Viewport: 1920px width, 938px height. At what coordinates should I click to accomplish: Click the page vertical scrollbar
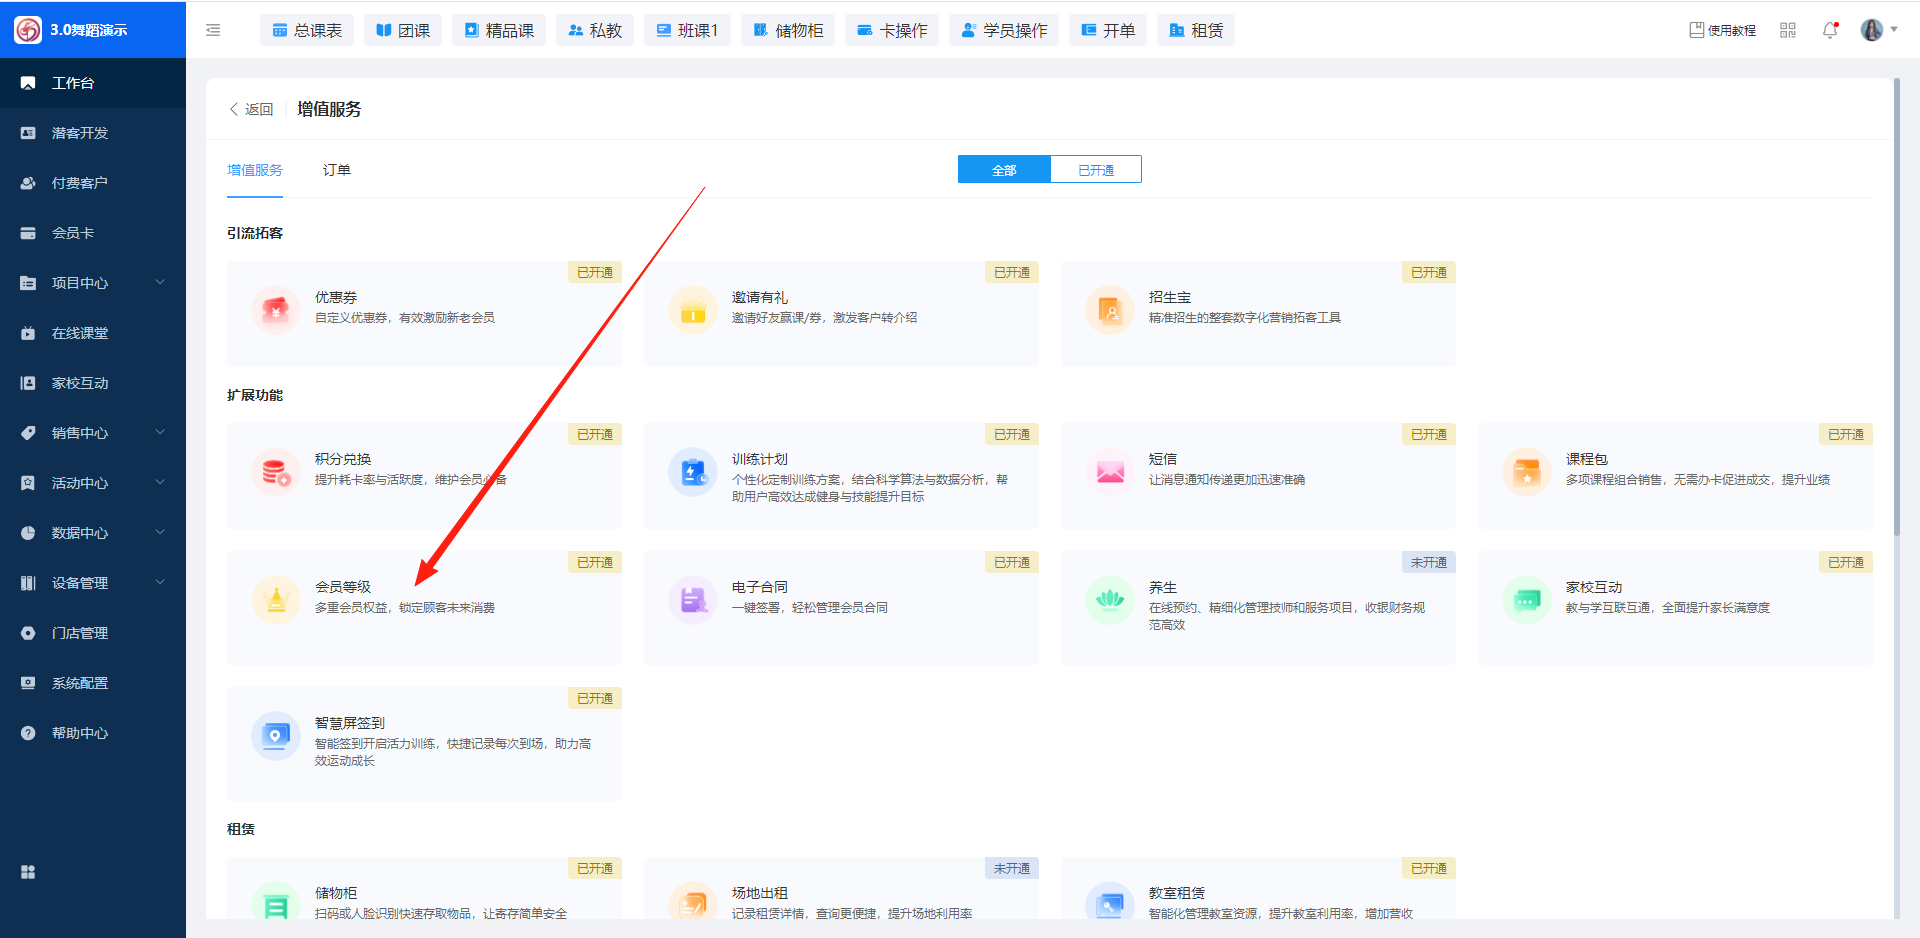pos(1896,300)
